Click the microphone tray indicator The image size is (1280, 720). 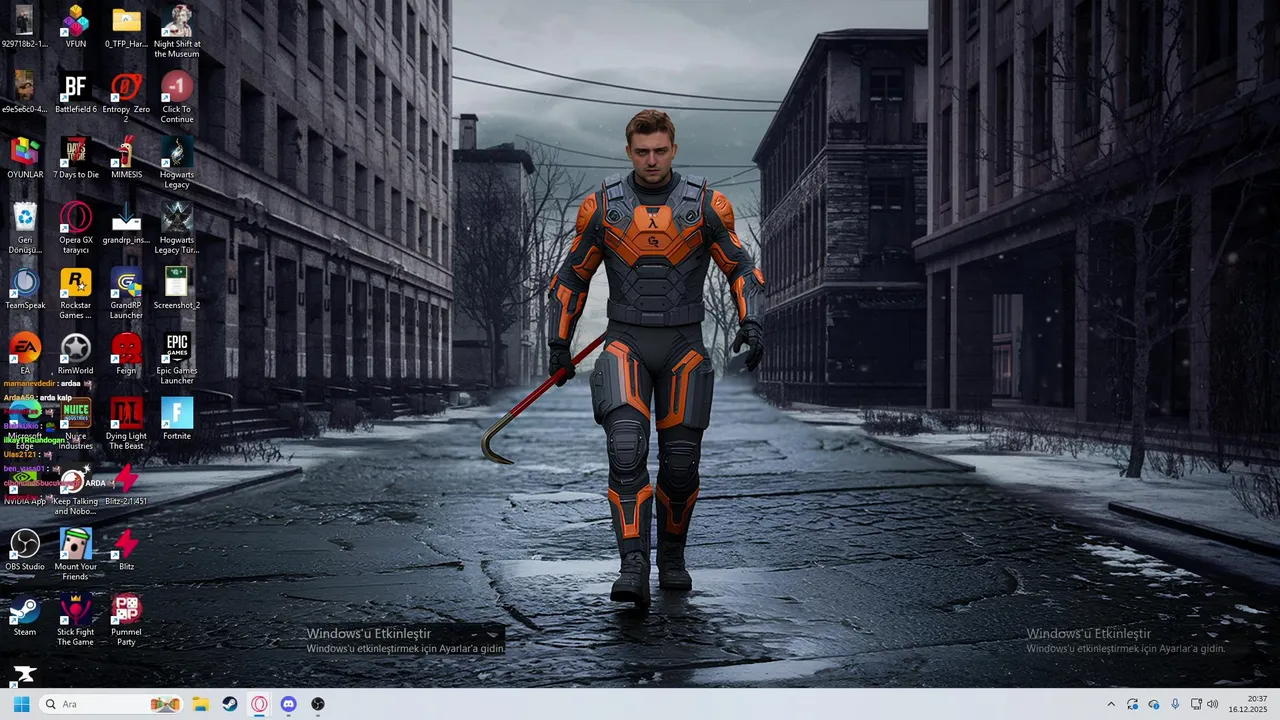pos(1175,704)
